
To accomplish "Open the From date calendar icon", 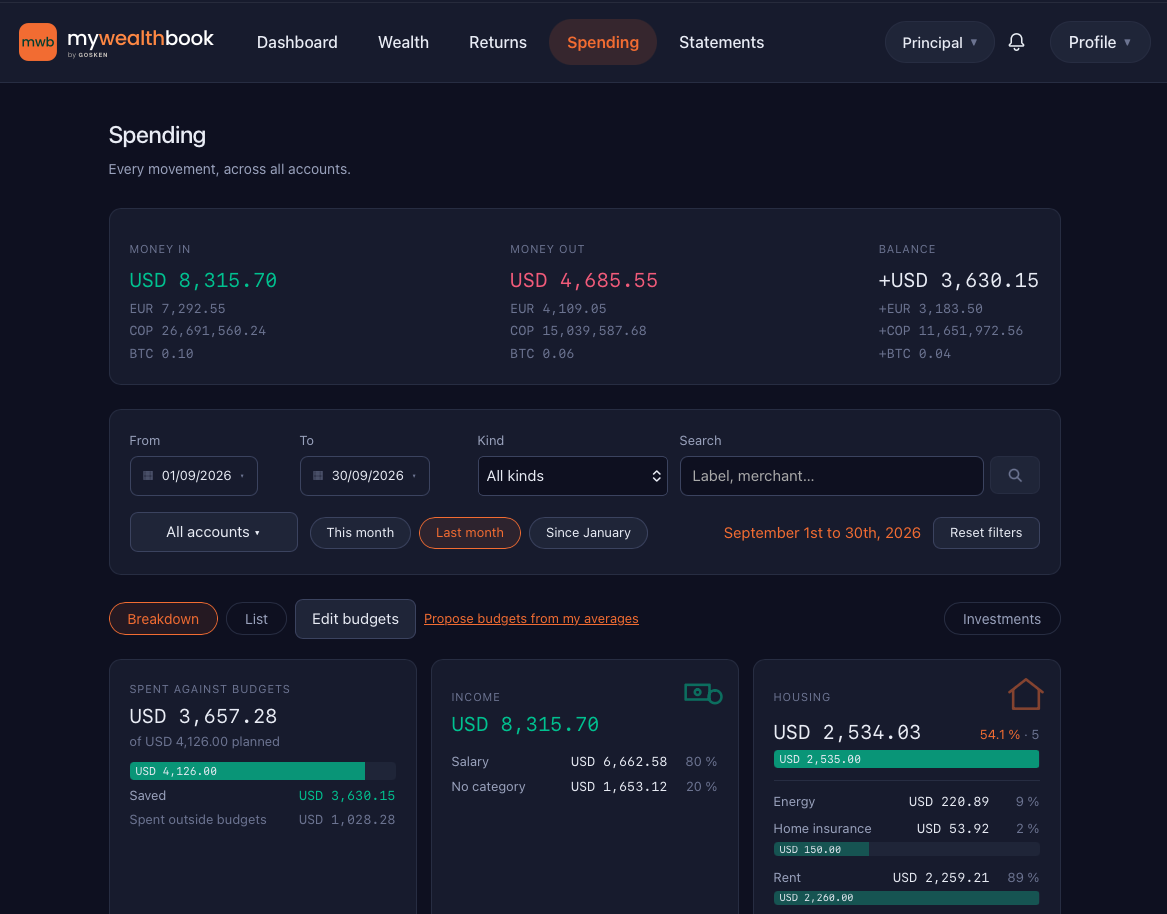I will pos(148,476).
